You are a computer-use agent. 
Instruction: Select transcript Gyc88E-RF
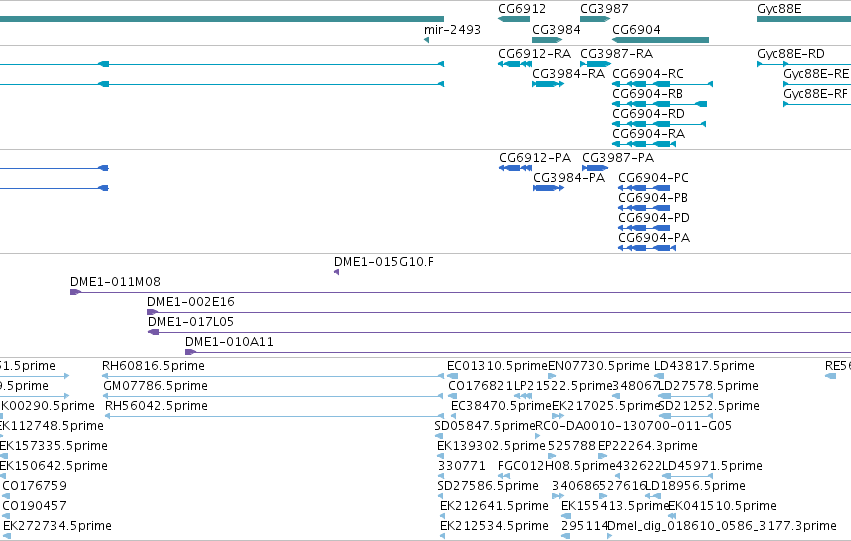815,94
